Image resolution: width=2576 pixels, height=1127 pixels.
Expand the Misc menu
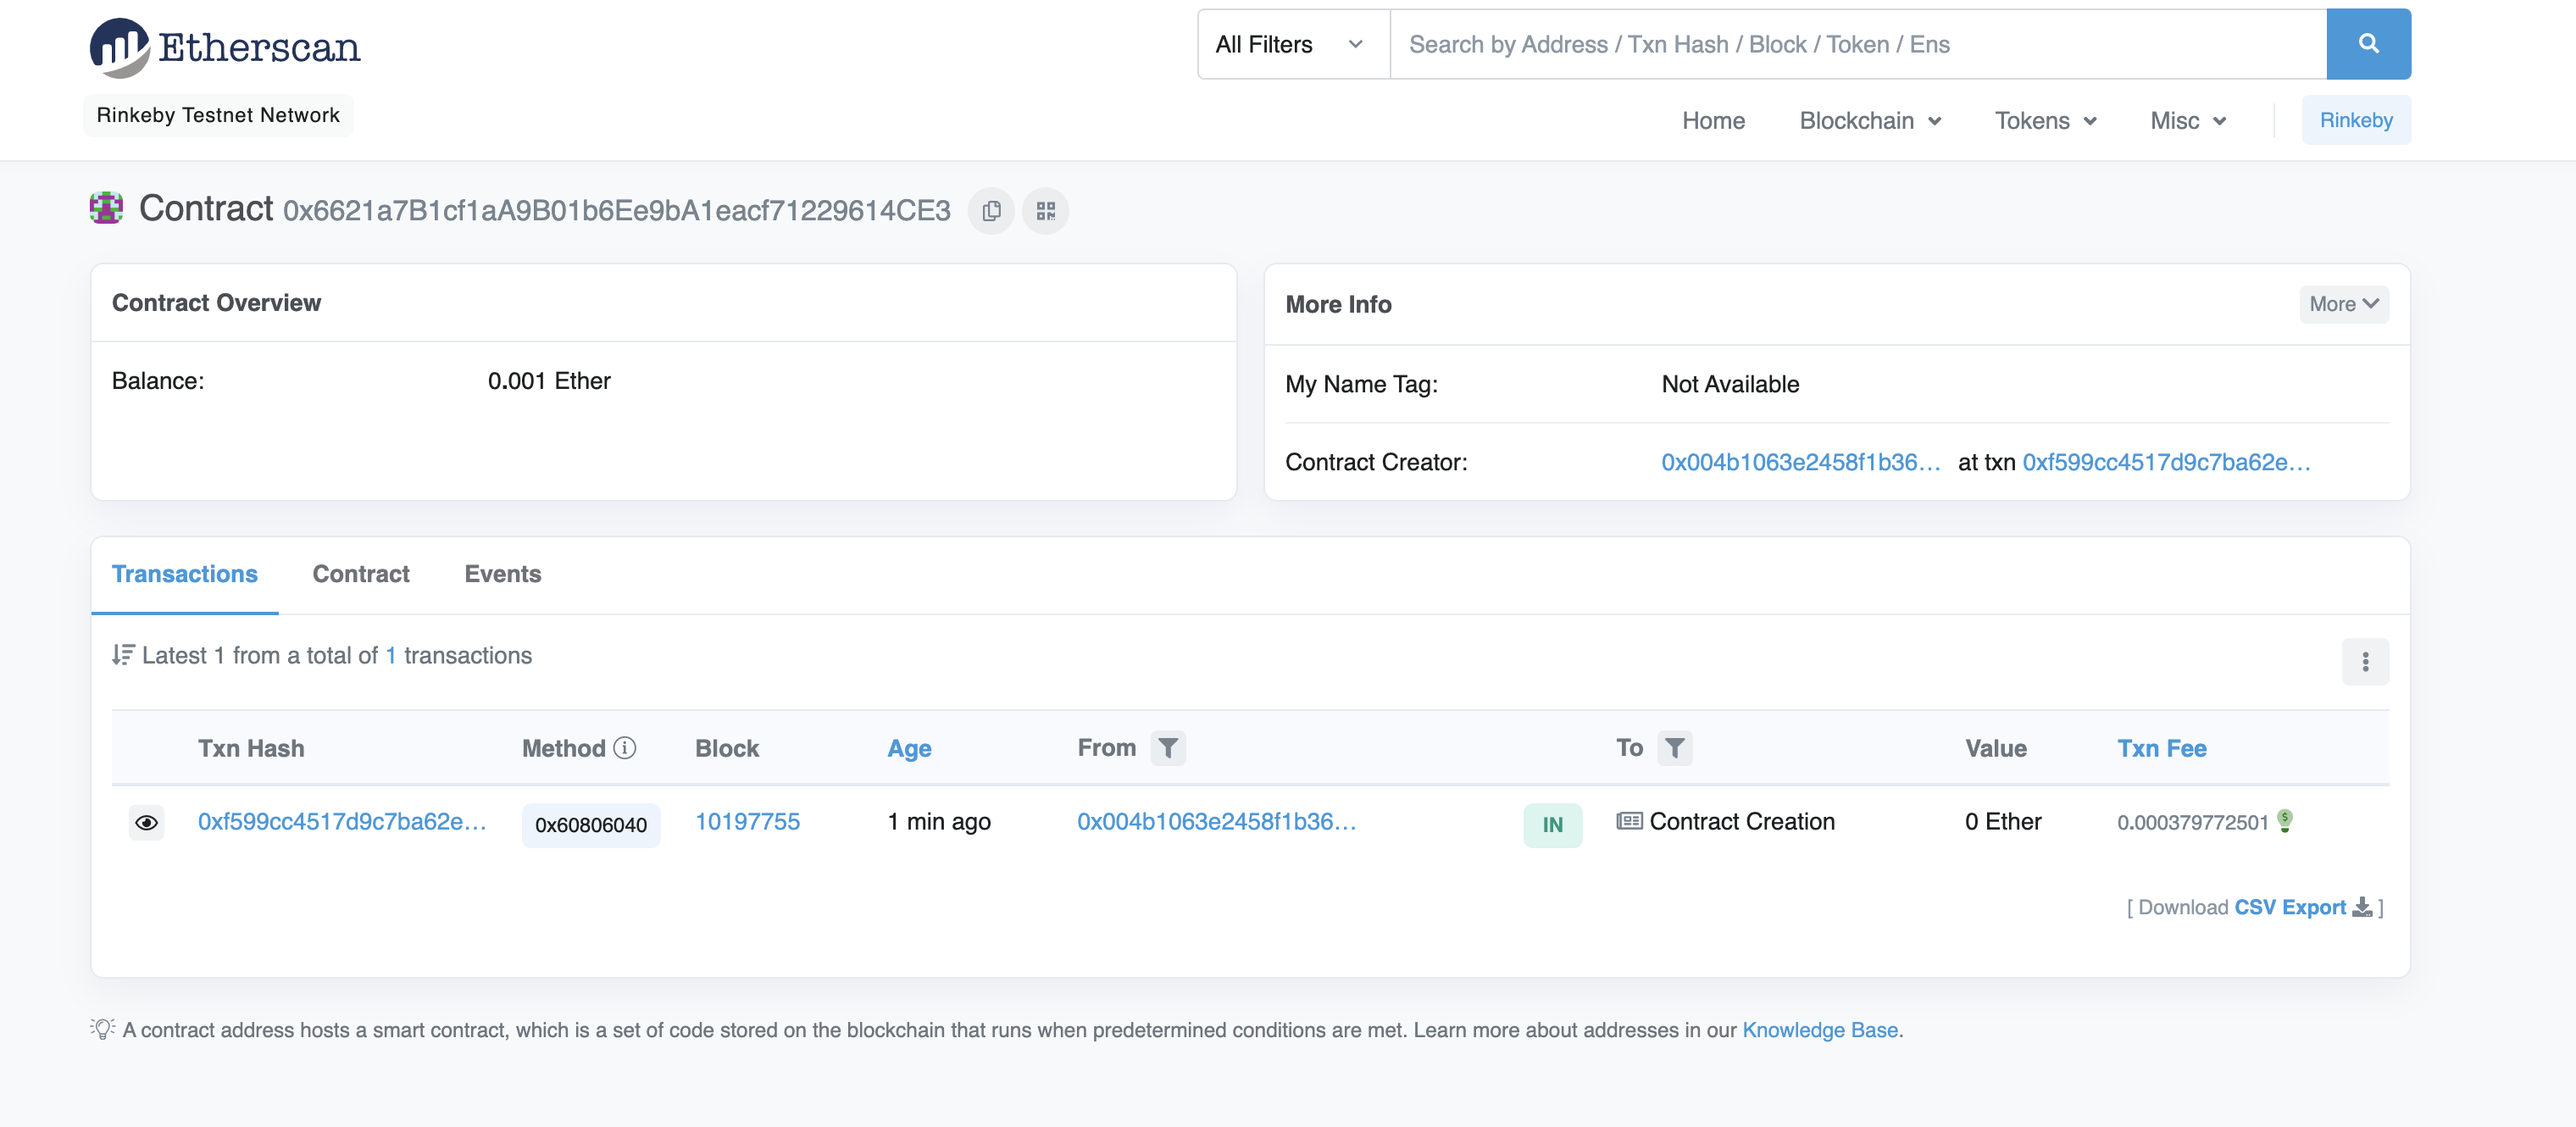tap(2188, 121)
